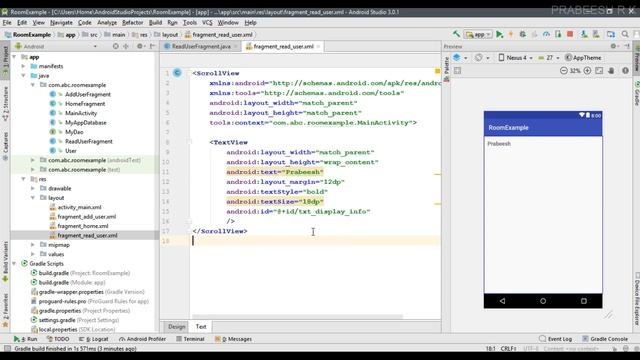
Task: Click the horizontal scrollbar of code editor
Action: coord(298,316)
